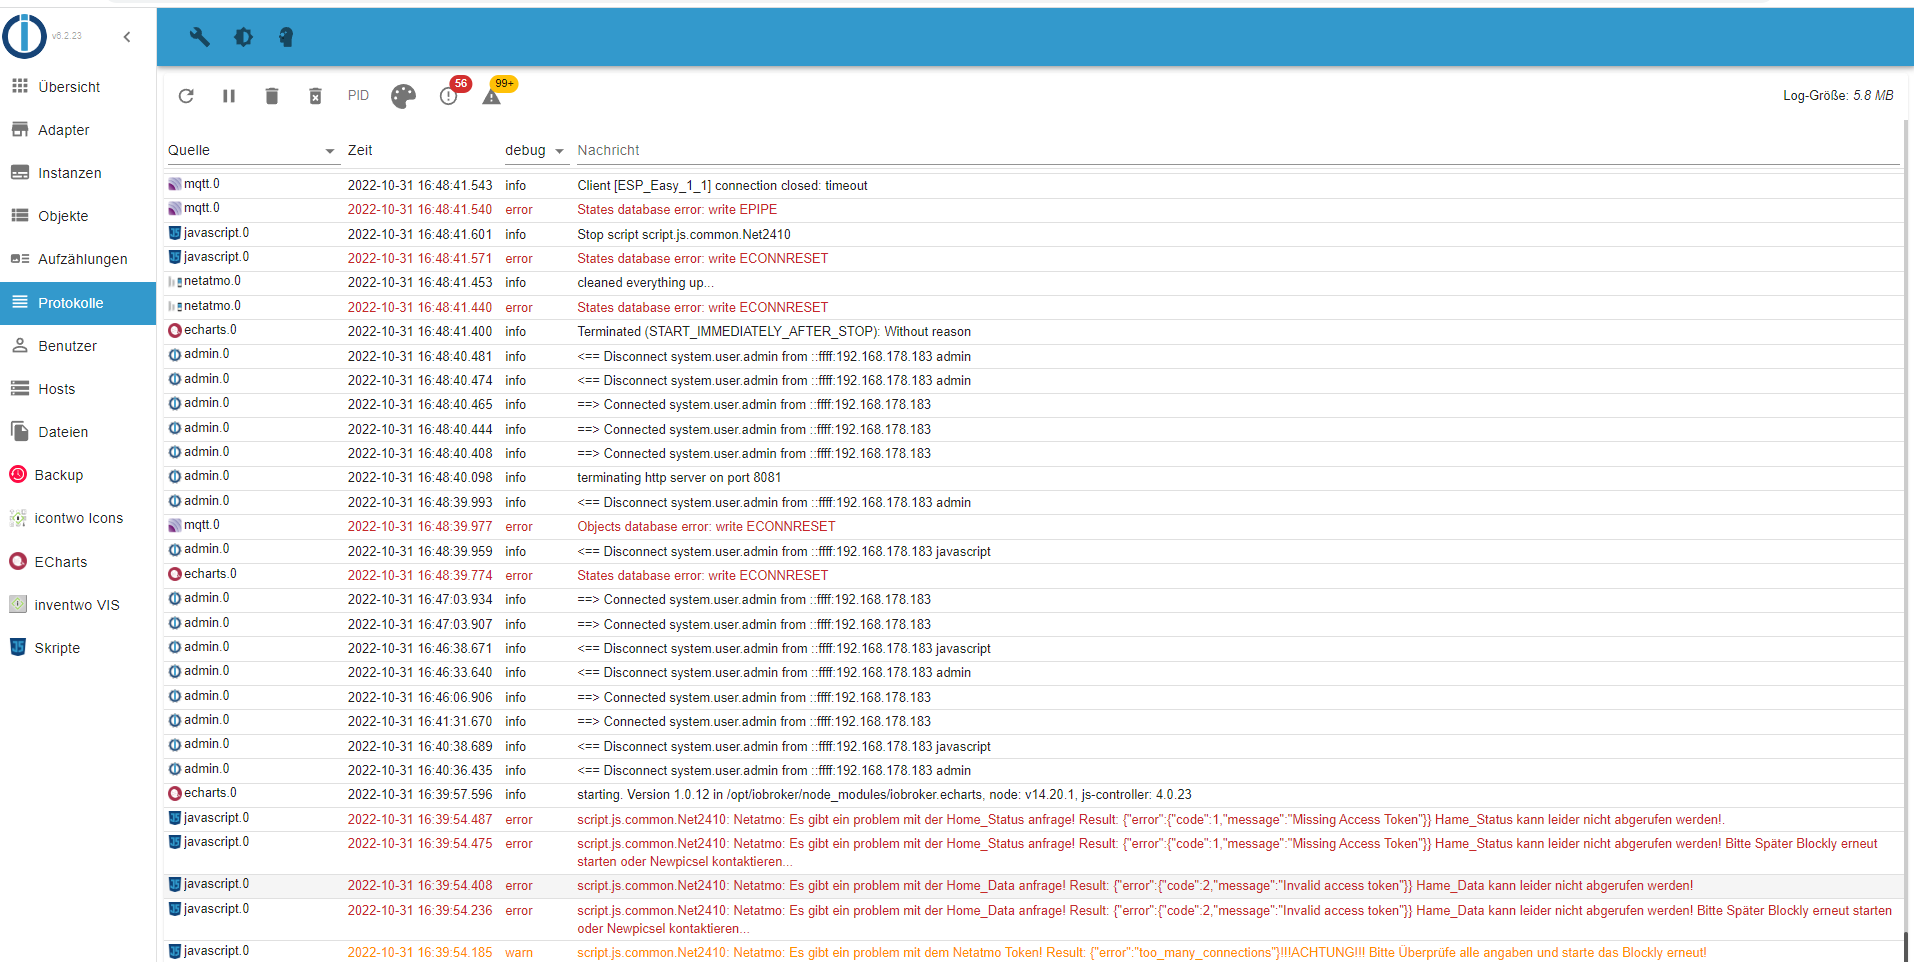
Task: Refresh the log list
Action: [x=186, y=96]
